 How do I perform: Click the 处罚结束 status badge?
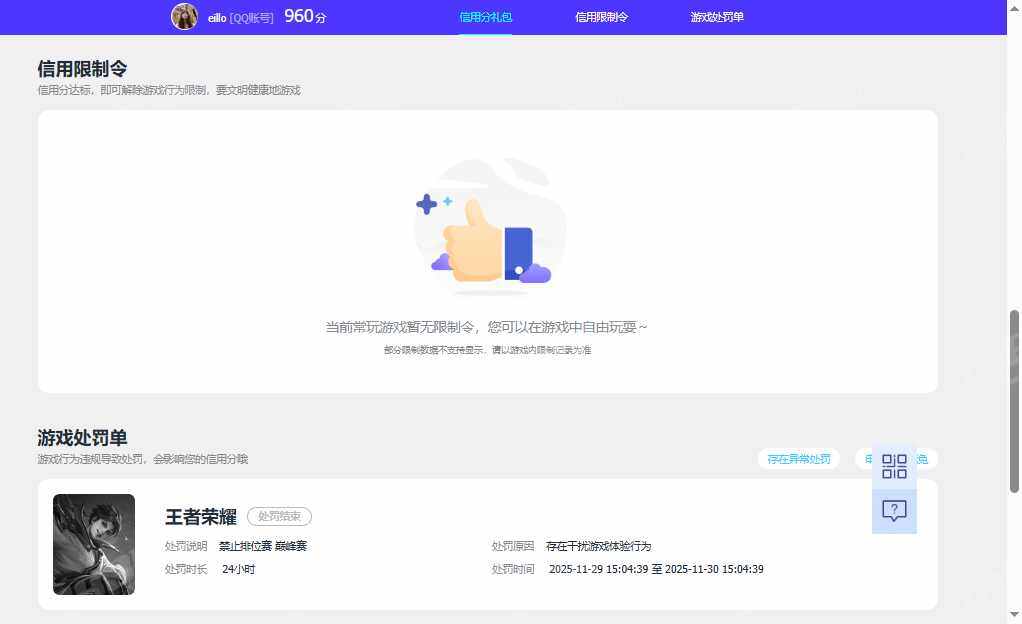280,516
